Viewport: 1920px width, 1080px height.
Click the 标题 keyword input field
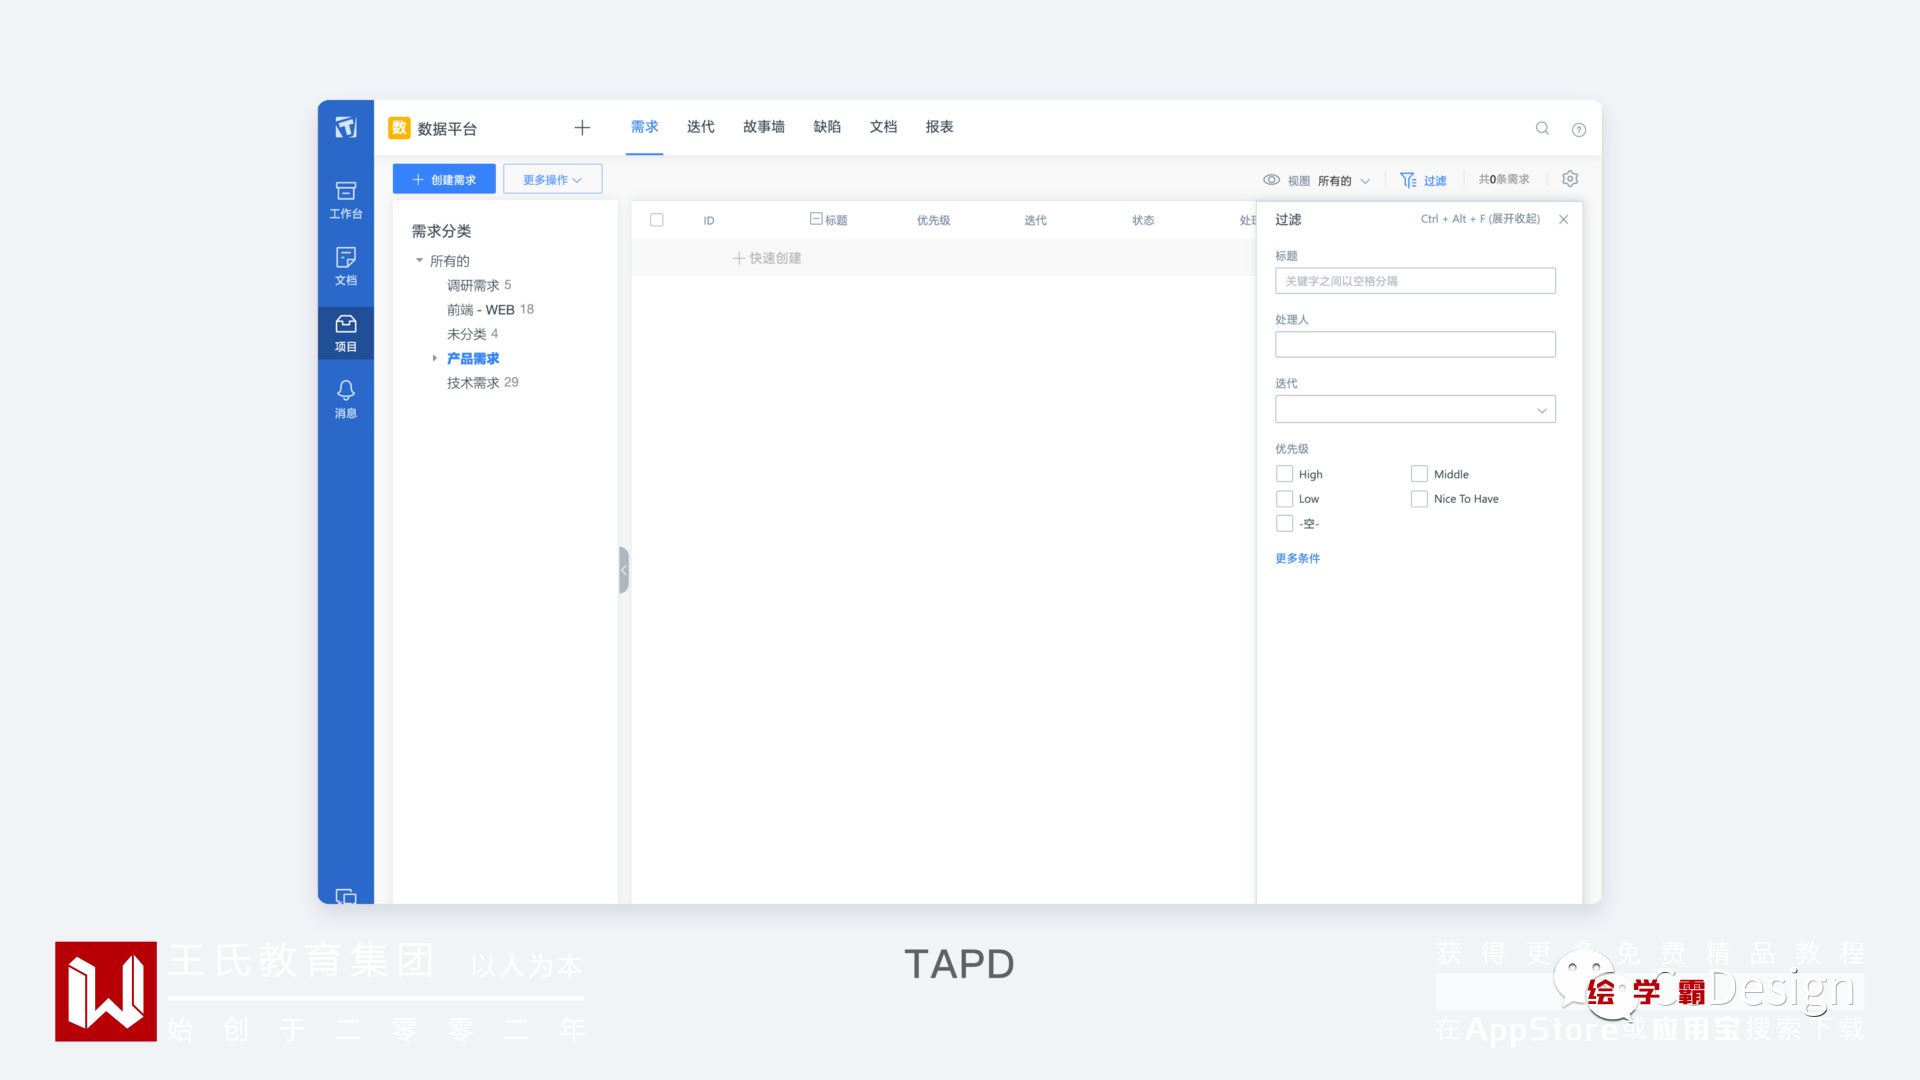[1415, 281]
